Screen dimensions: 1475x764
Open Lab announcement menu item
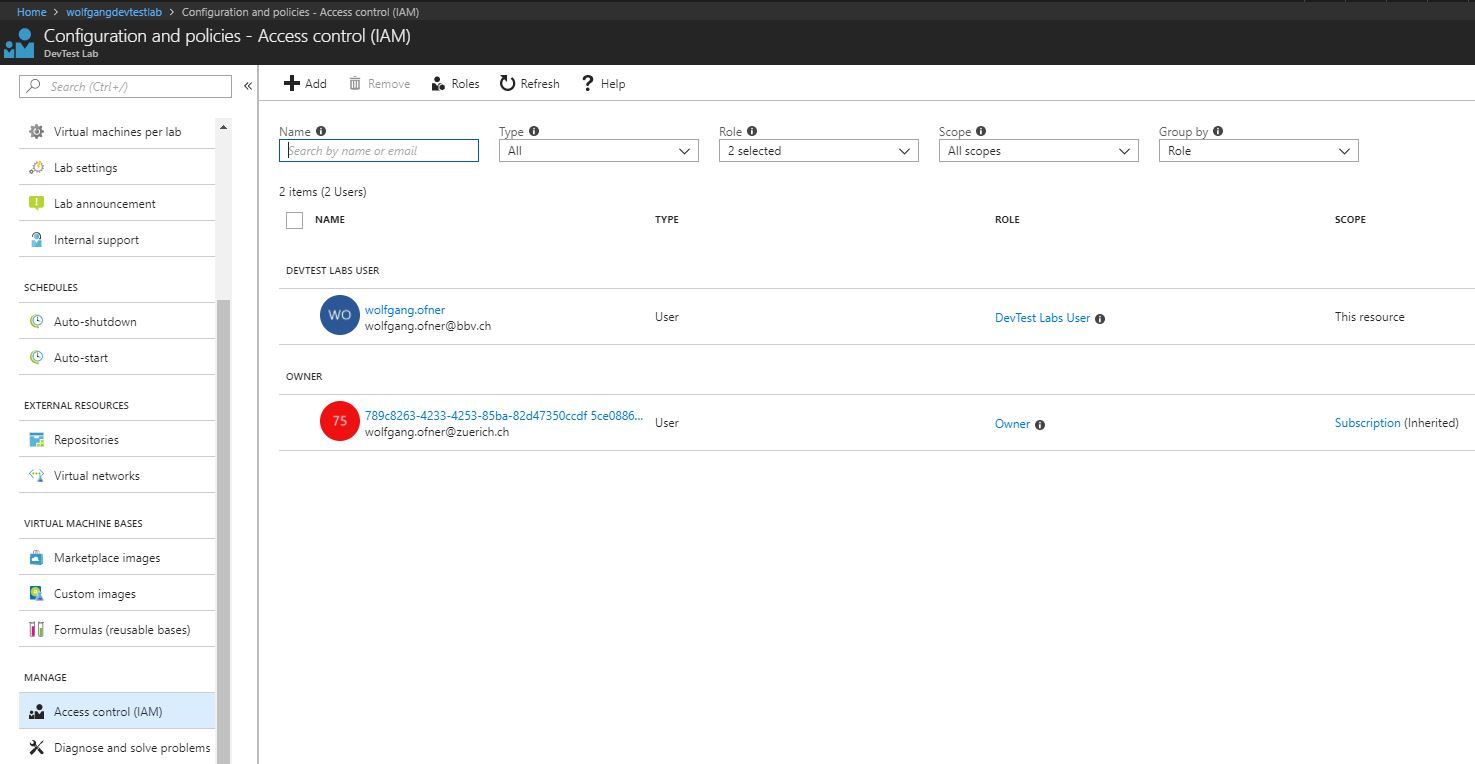(x=117, y=204)
